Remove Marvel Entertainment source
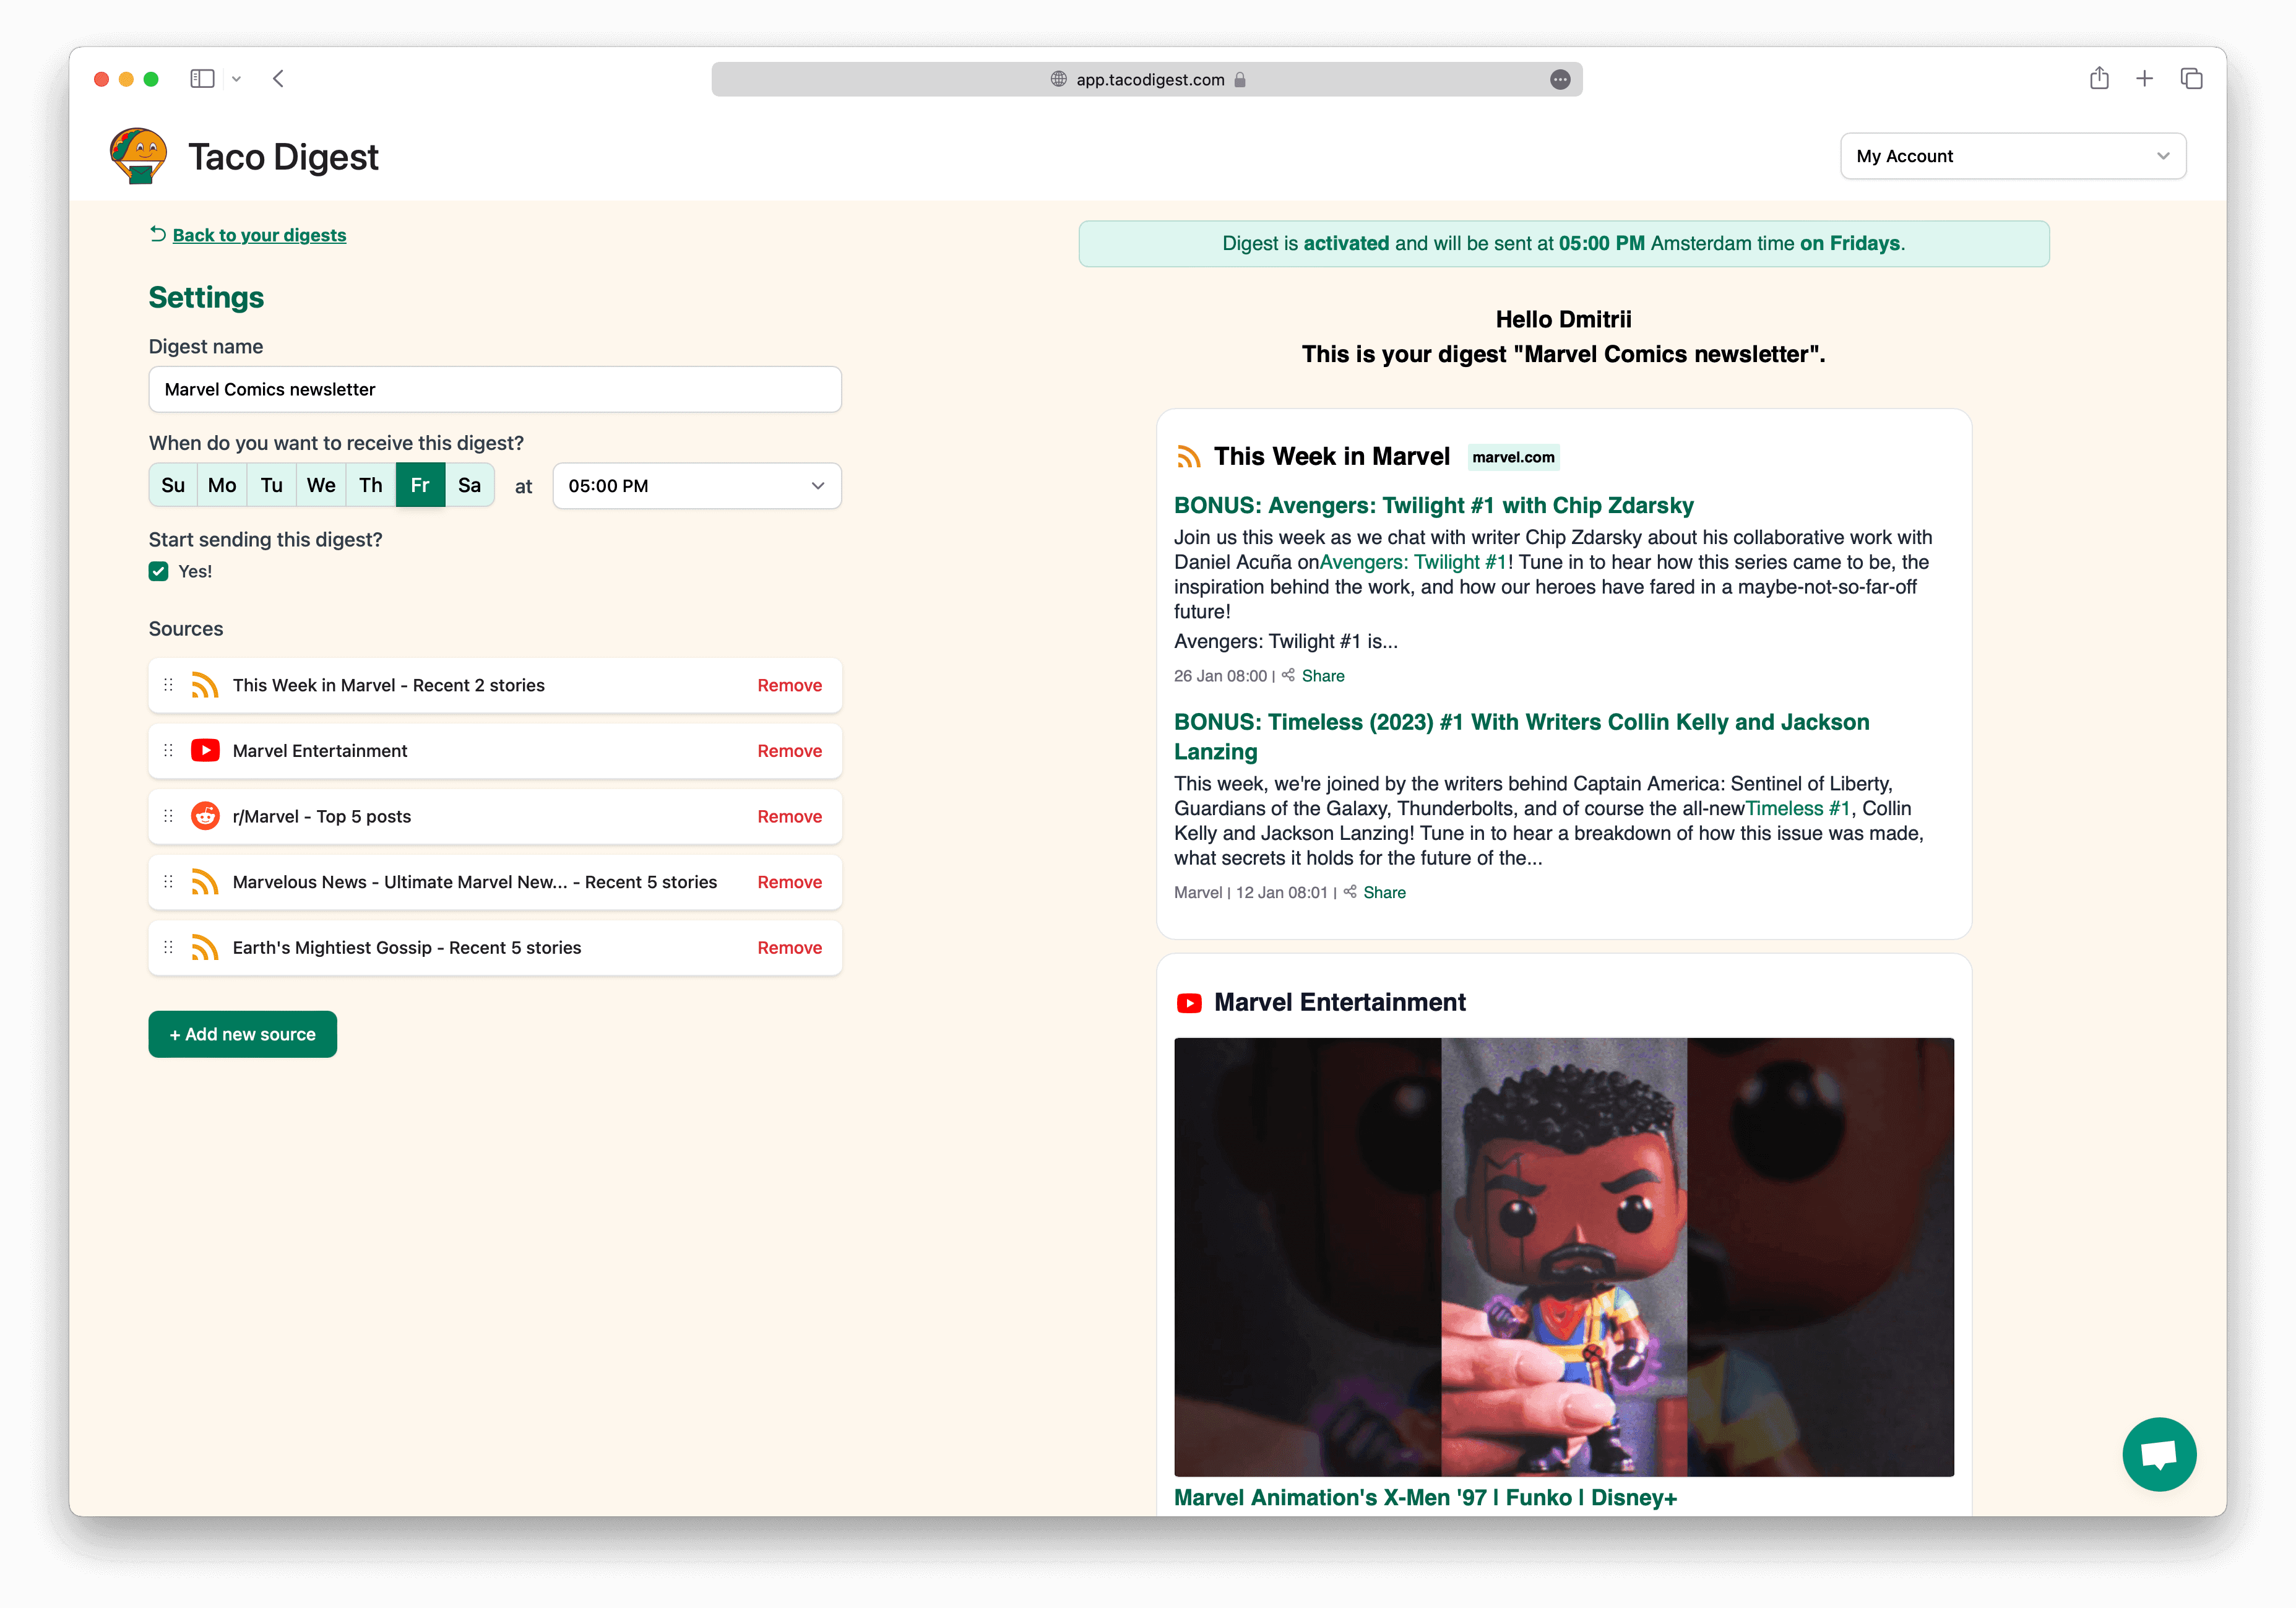 pos(789,750)
